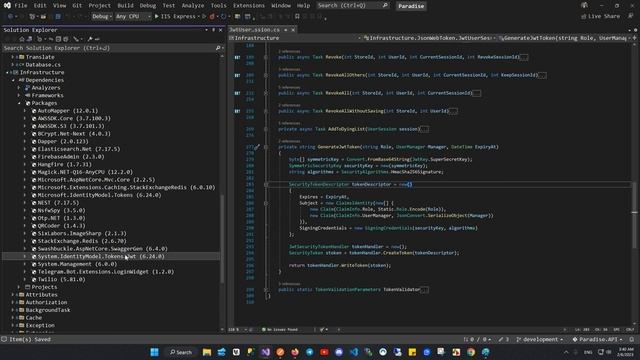Viewport: 640px width, 360px height.
Task: Expand the collapsed TokenValidator outline
Action: pos(266,290)
